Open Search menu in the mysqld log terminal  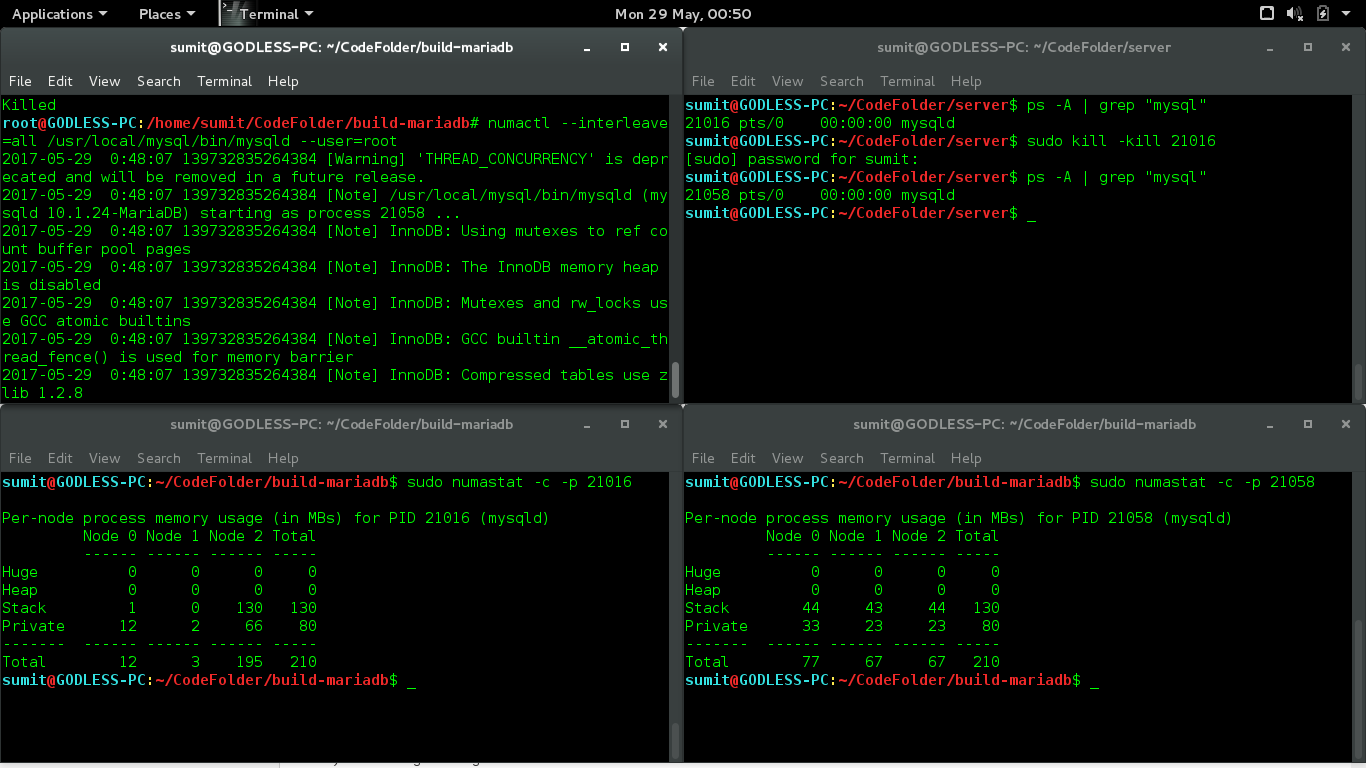pos(158,81)
